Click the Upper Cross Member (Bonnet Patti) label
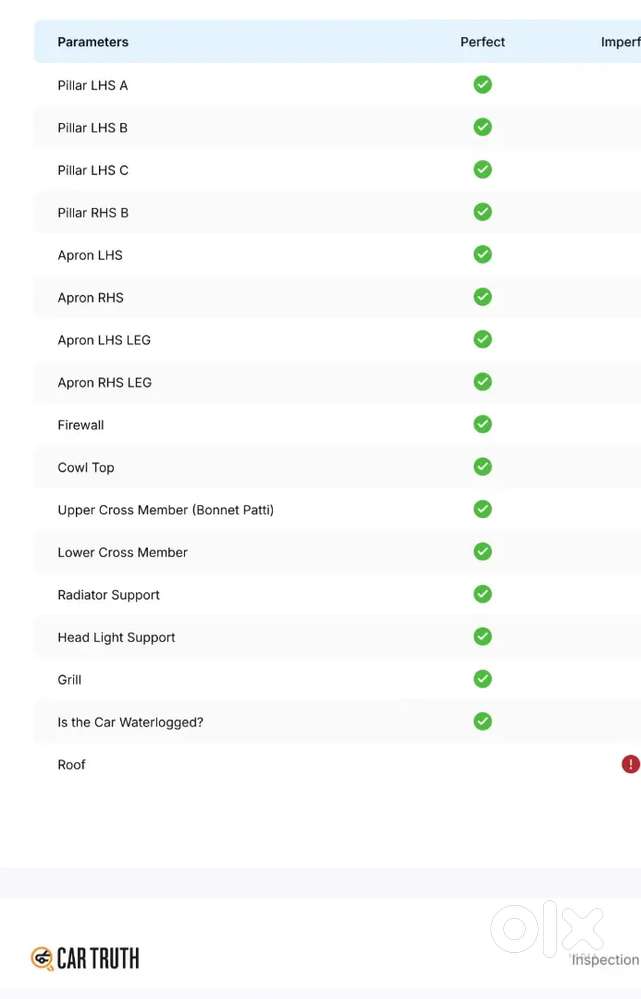The image size is (641, 999). point(166,510)
